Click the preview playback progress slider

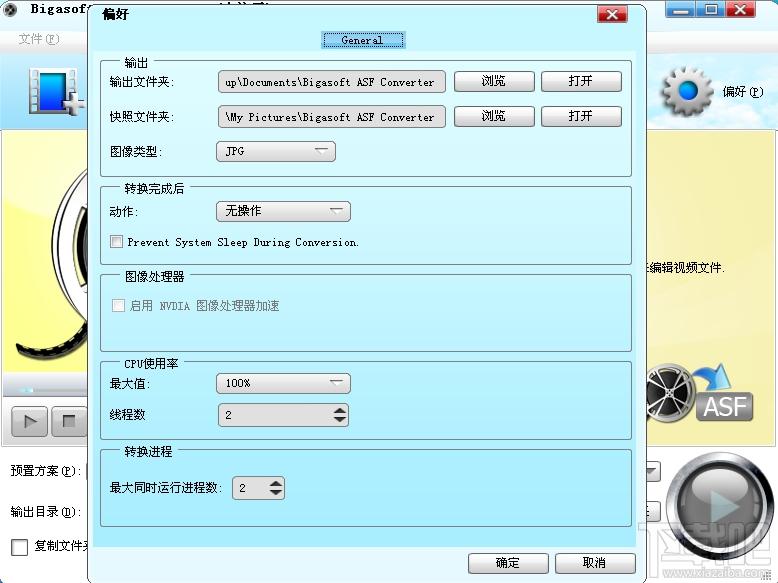(x=45, y=390)
